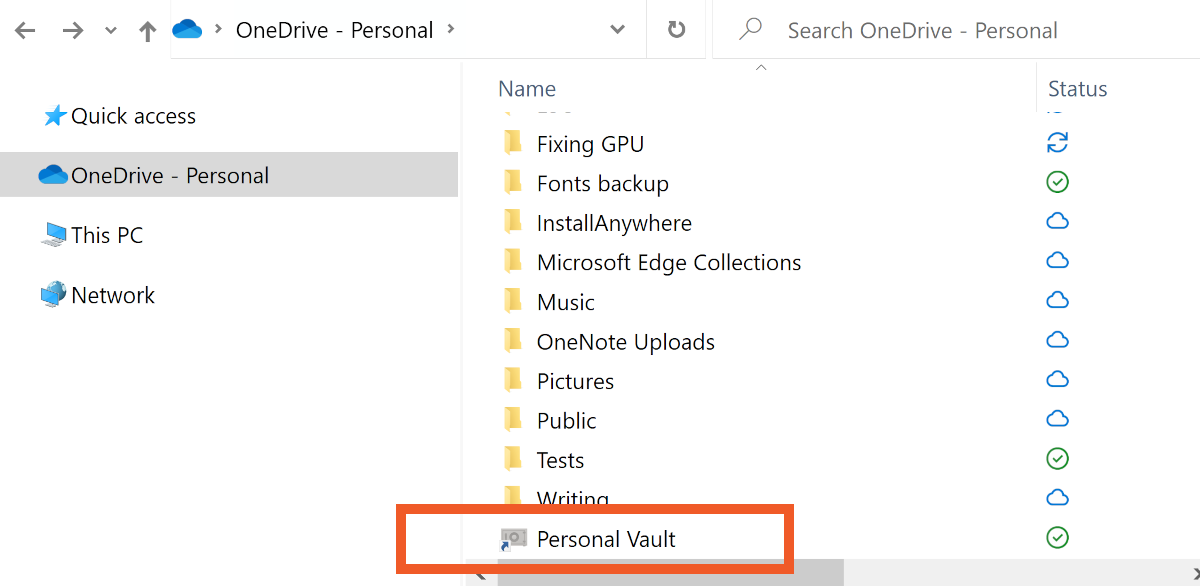Screen dimensions: 1200x586
Task: Sort files by the Name column
Action: point(527,89)
